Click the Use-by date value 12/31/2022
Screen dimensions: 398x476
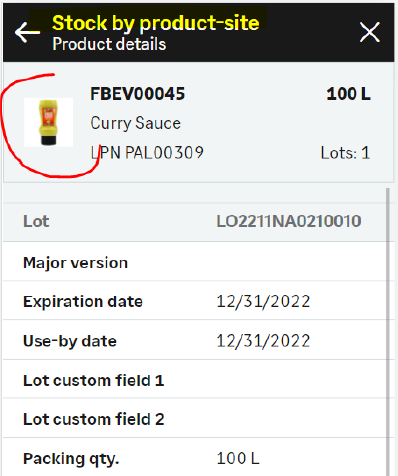(263, 341)
